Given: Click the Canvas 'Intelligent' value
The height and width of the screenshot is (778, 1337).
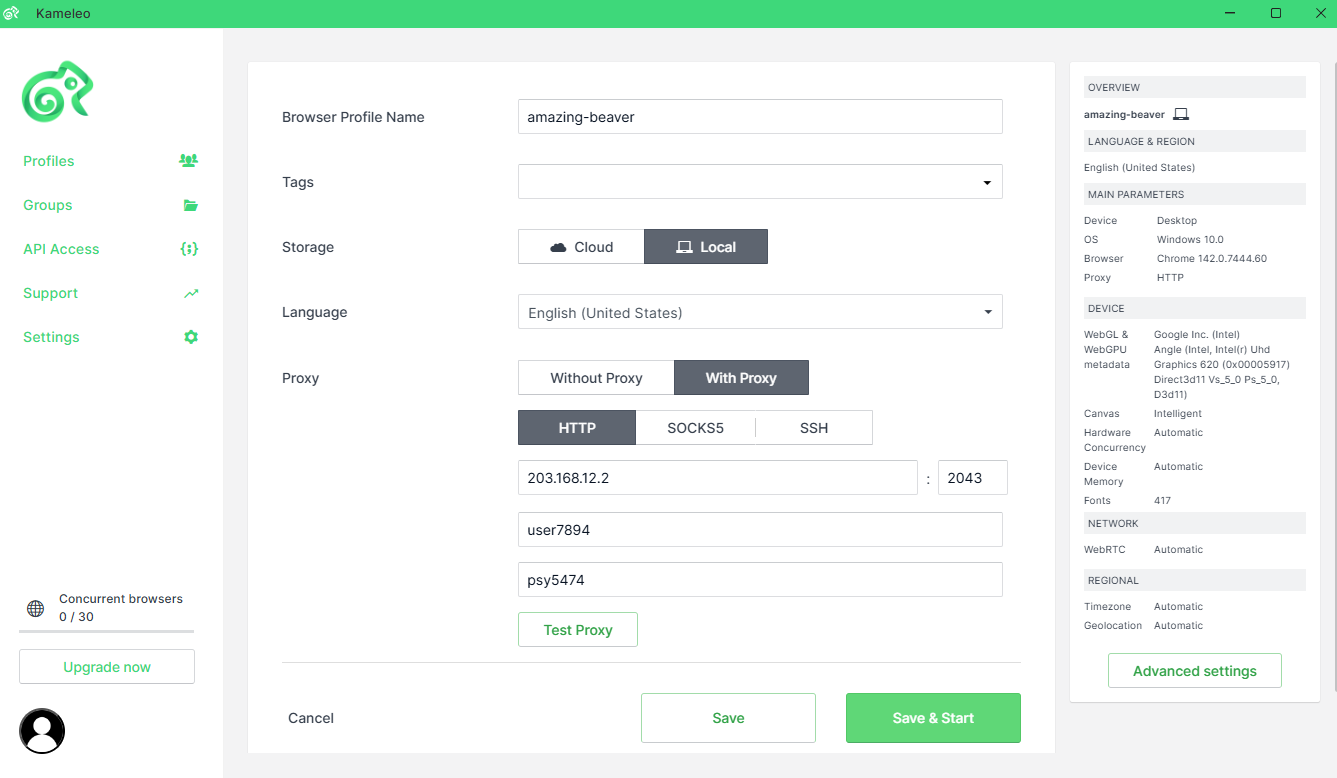Looking at the screenshot, I should [x=1178, y=413].
